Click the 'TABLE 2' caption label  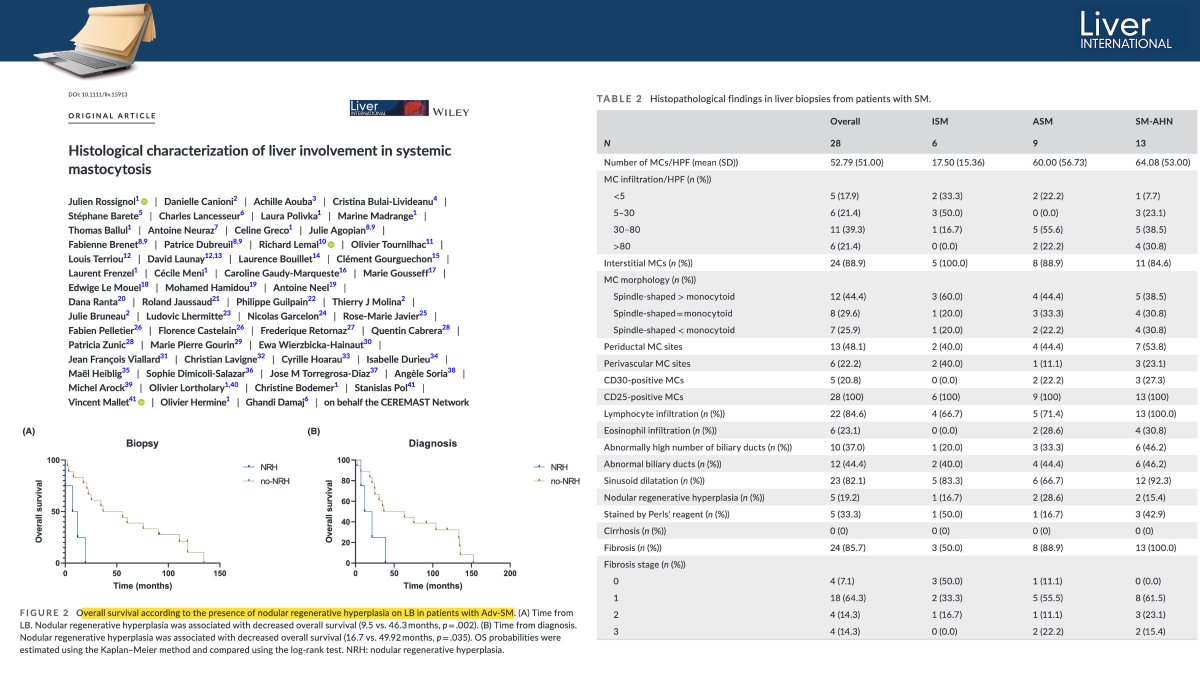619,99
